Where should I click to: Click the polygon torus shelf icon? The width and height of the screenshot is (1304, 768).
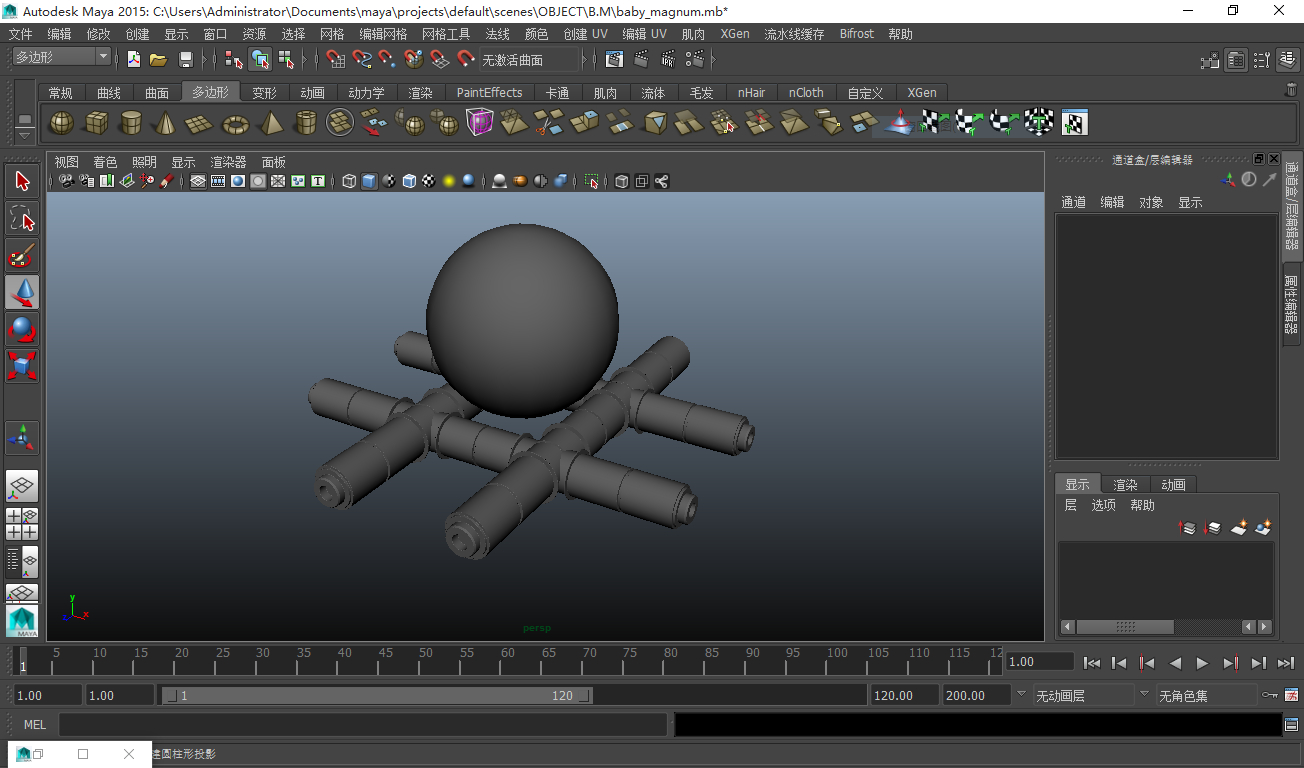point(235,123)
